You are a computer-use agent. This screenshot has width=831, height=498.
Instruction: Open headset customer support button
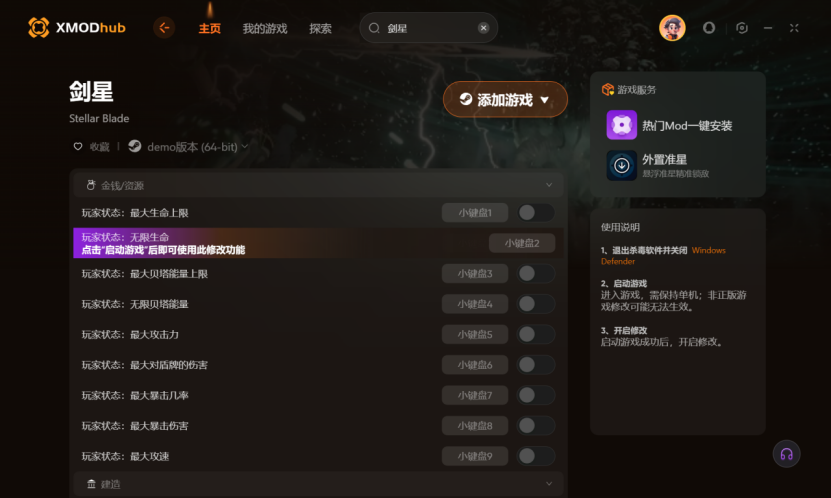[786, 454]
